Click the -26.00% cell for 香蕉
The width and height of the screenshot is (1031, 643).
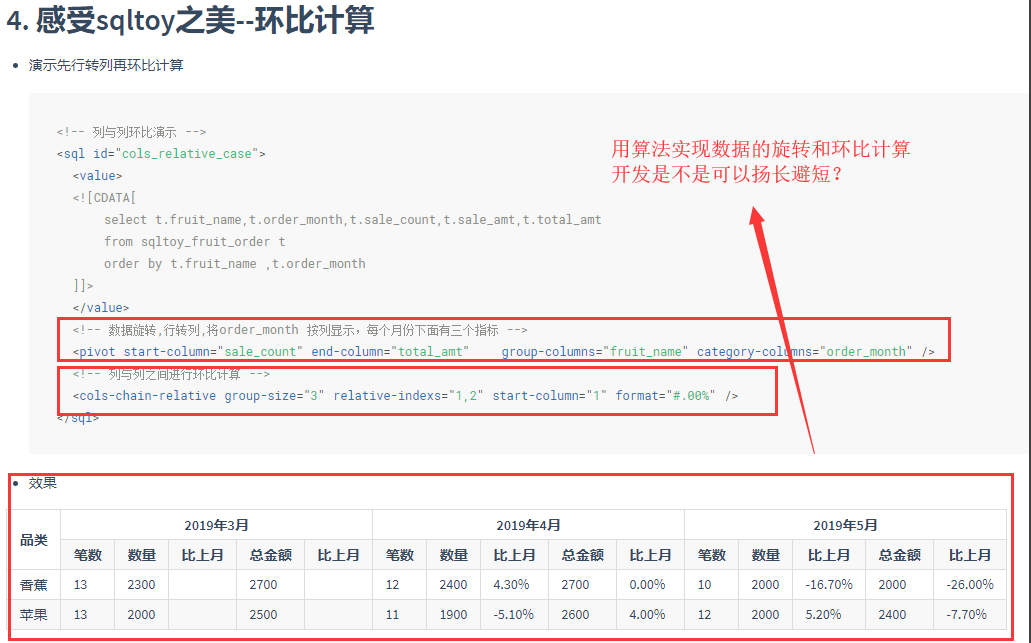pos(971,584)
